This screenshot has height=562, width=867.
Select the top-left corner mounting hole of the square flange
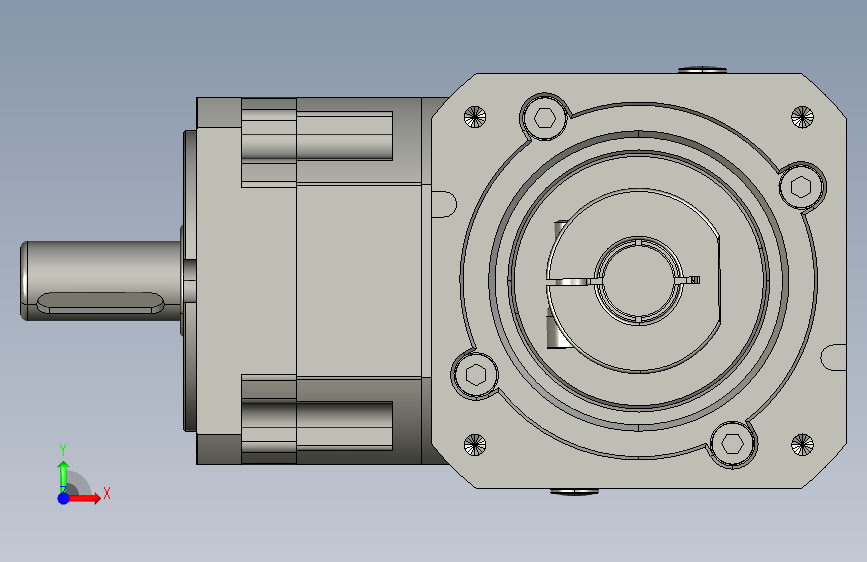(x=475, y=117)
